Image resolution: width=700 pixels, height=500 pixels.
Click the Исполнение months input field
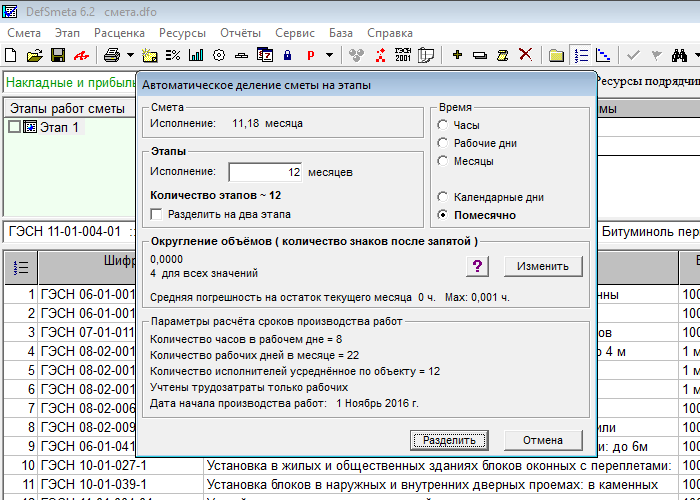[x=266, y=172]
